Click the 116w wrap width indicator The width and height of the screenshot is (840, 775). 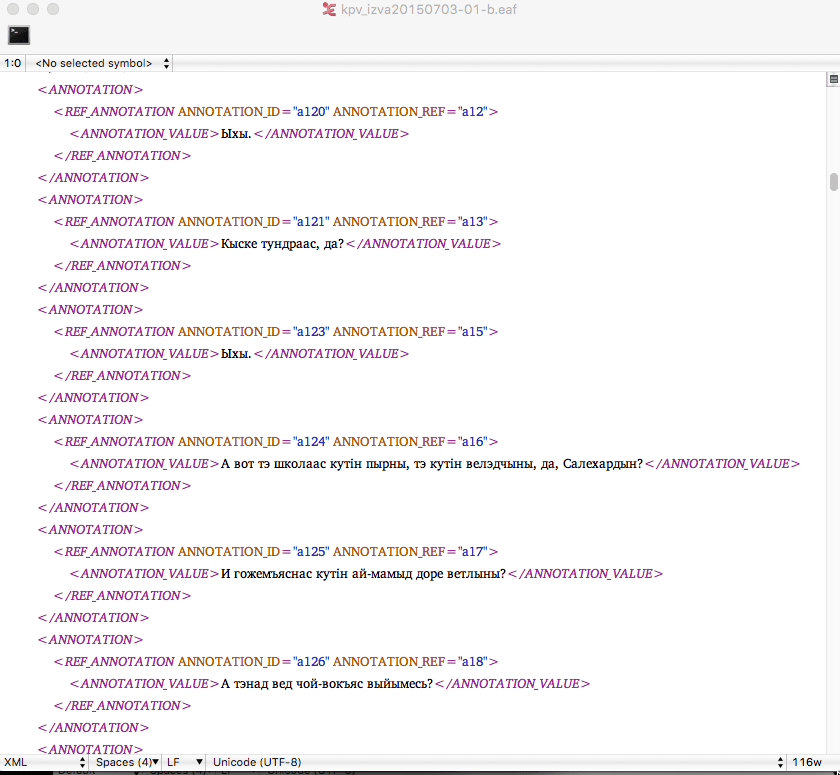(x=807, y=762)
